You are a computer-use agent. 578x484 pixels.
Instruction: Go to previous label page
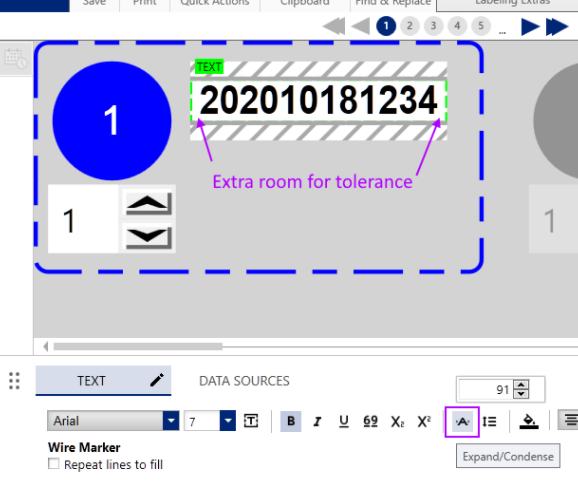[361, 27]
